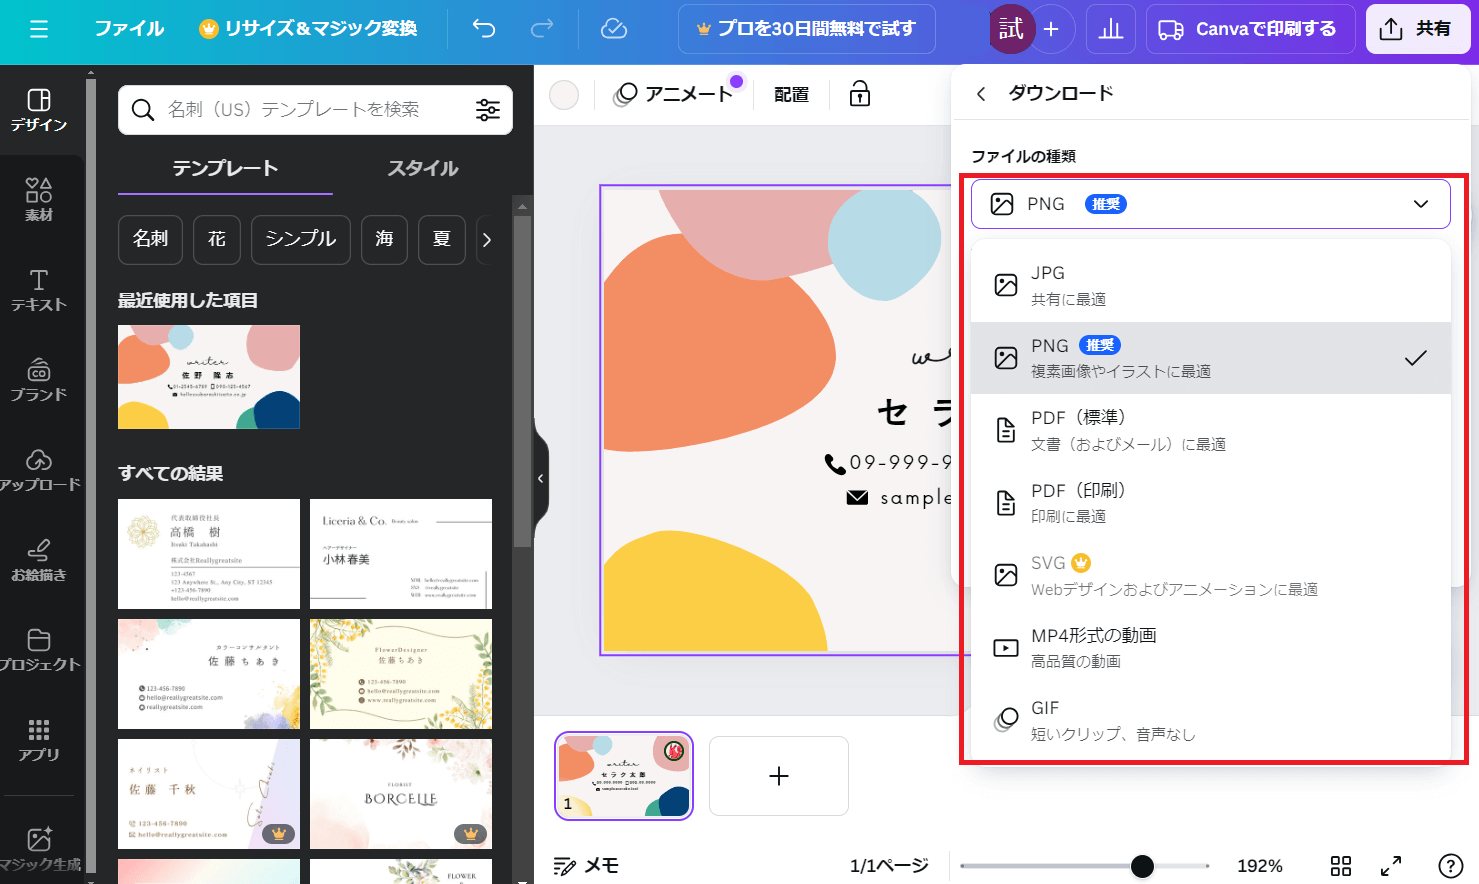Select the 夏 filter chip
The width and height of the screenshot is (1479, 884).
pos(442,239)
